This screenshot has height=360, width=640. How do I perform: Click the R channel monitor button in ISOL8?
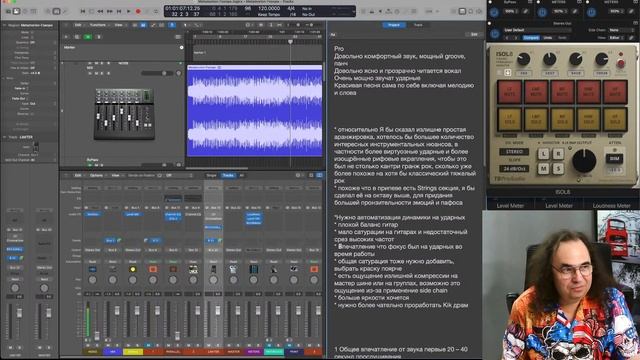click(558, 154)
